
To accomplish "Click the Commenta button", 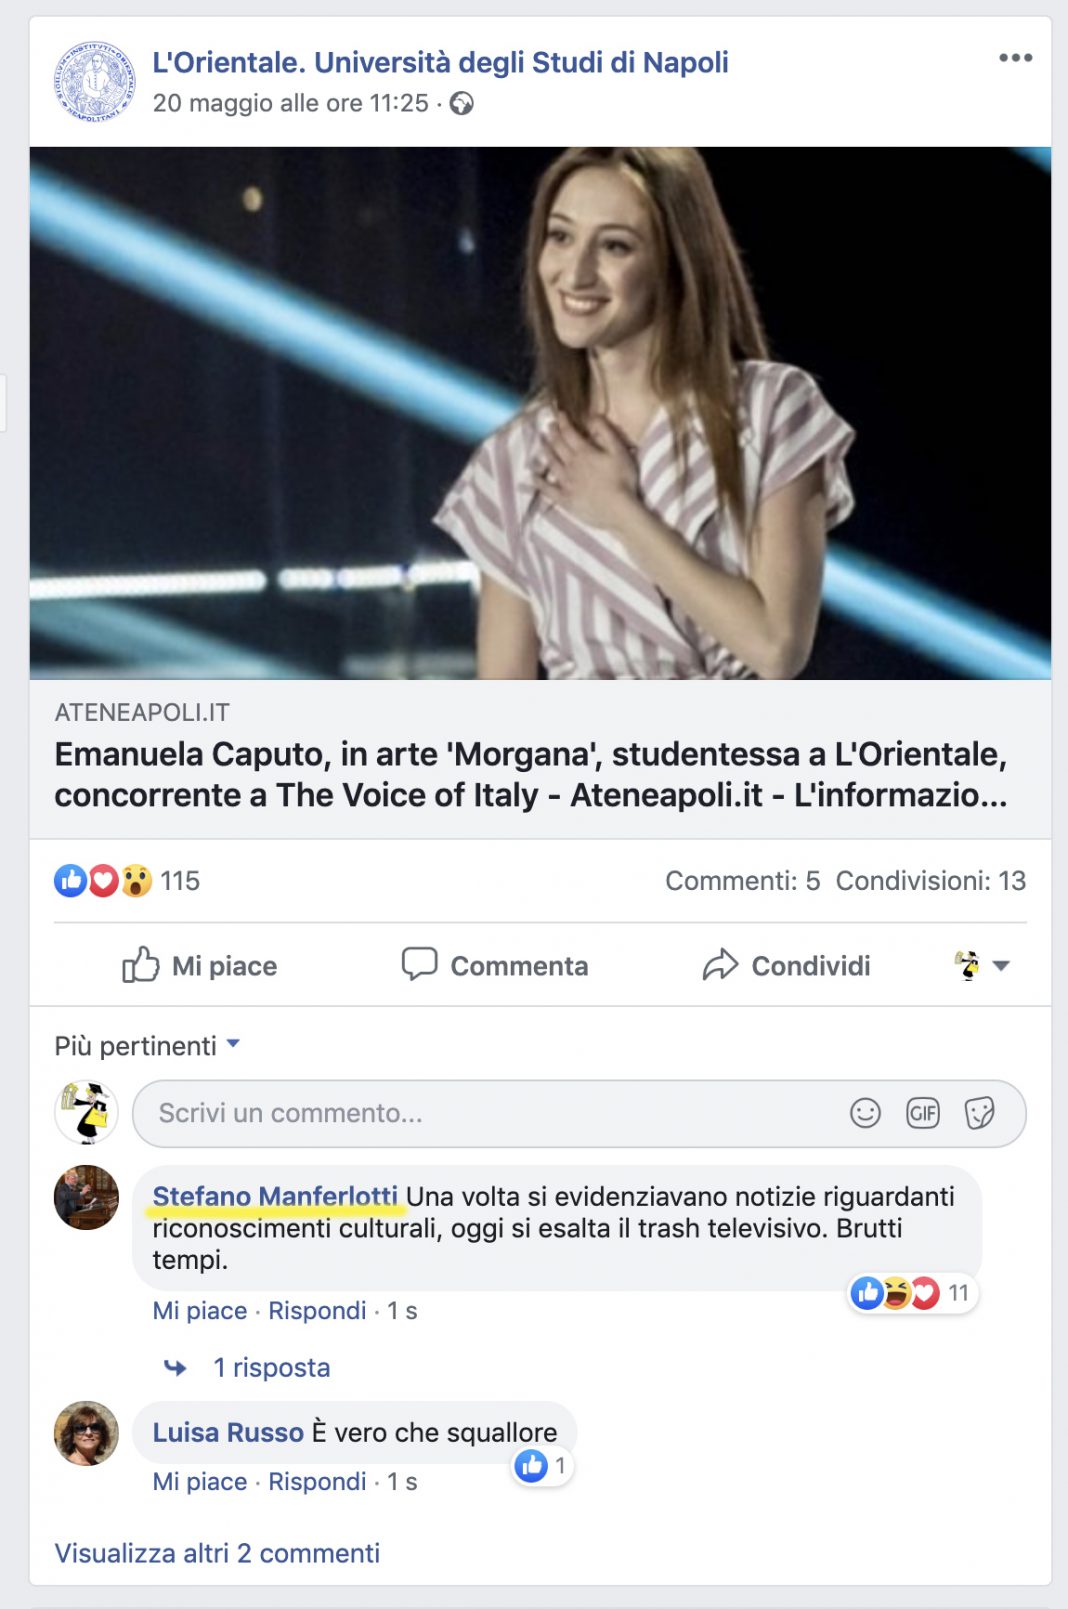I will [x=495, y=966].
